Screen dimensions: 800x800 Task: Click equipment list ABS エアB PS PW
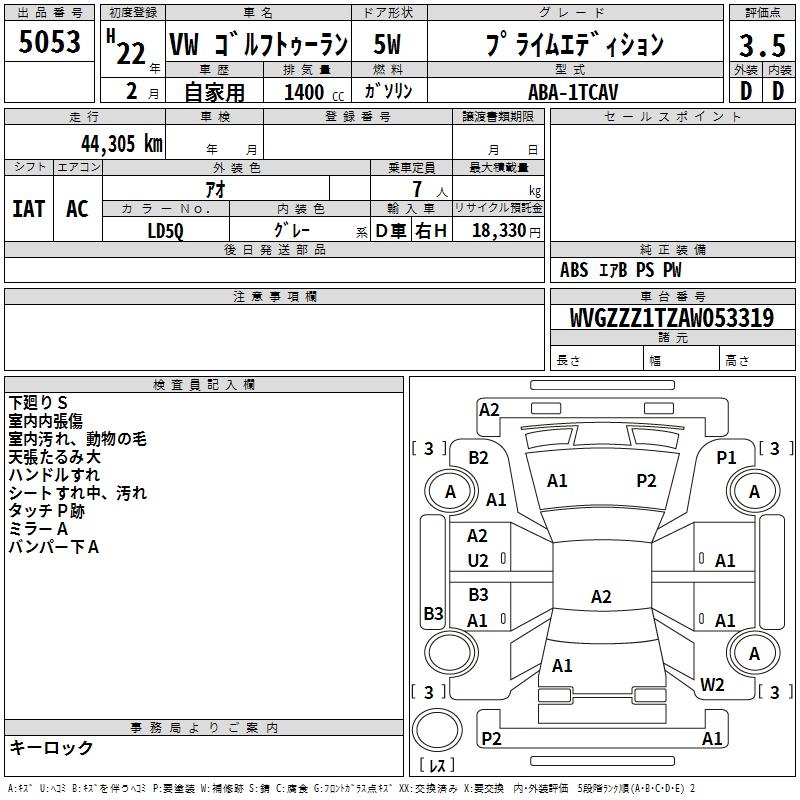[620, 270]
